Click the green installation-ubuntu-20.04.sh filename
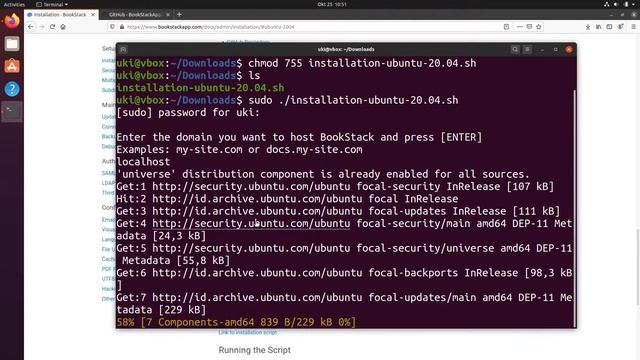Image resolution: width=640 pixels, height=360 pixels. click(200, 88)
